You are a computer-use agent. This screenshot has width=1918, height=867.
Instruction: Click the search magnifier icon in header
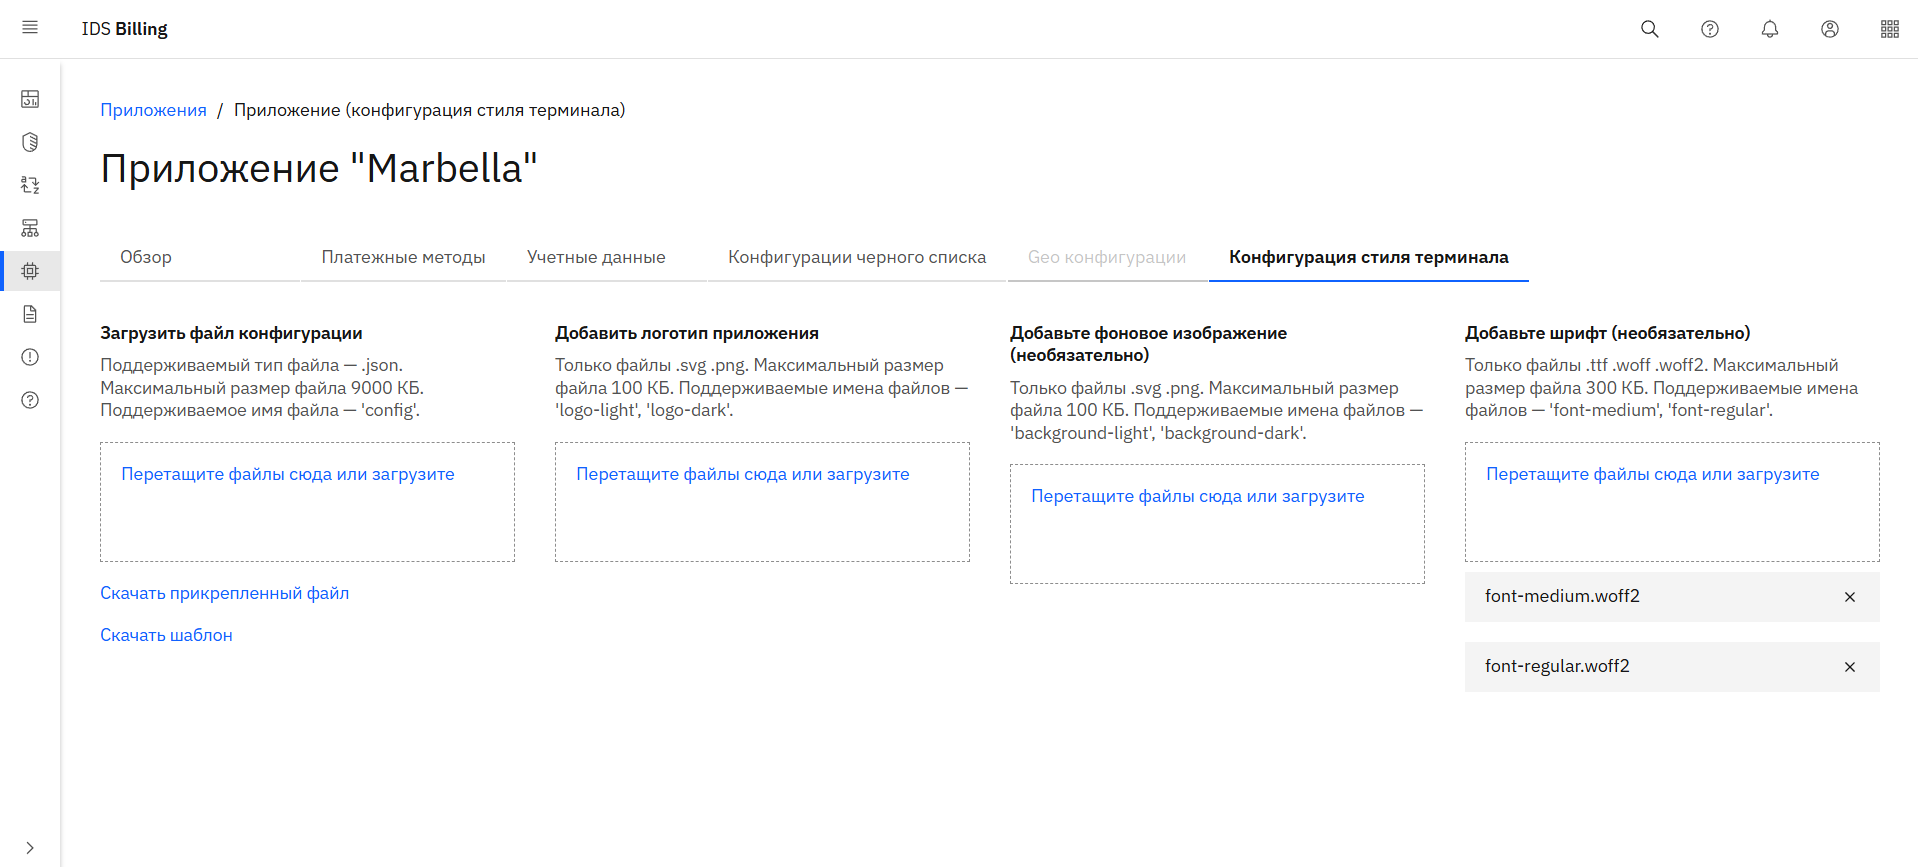coord(1649,29)
